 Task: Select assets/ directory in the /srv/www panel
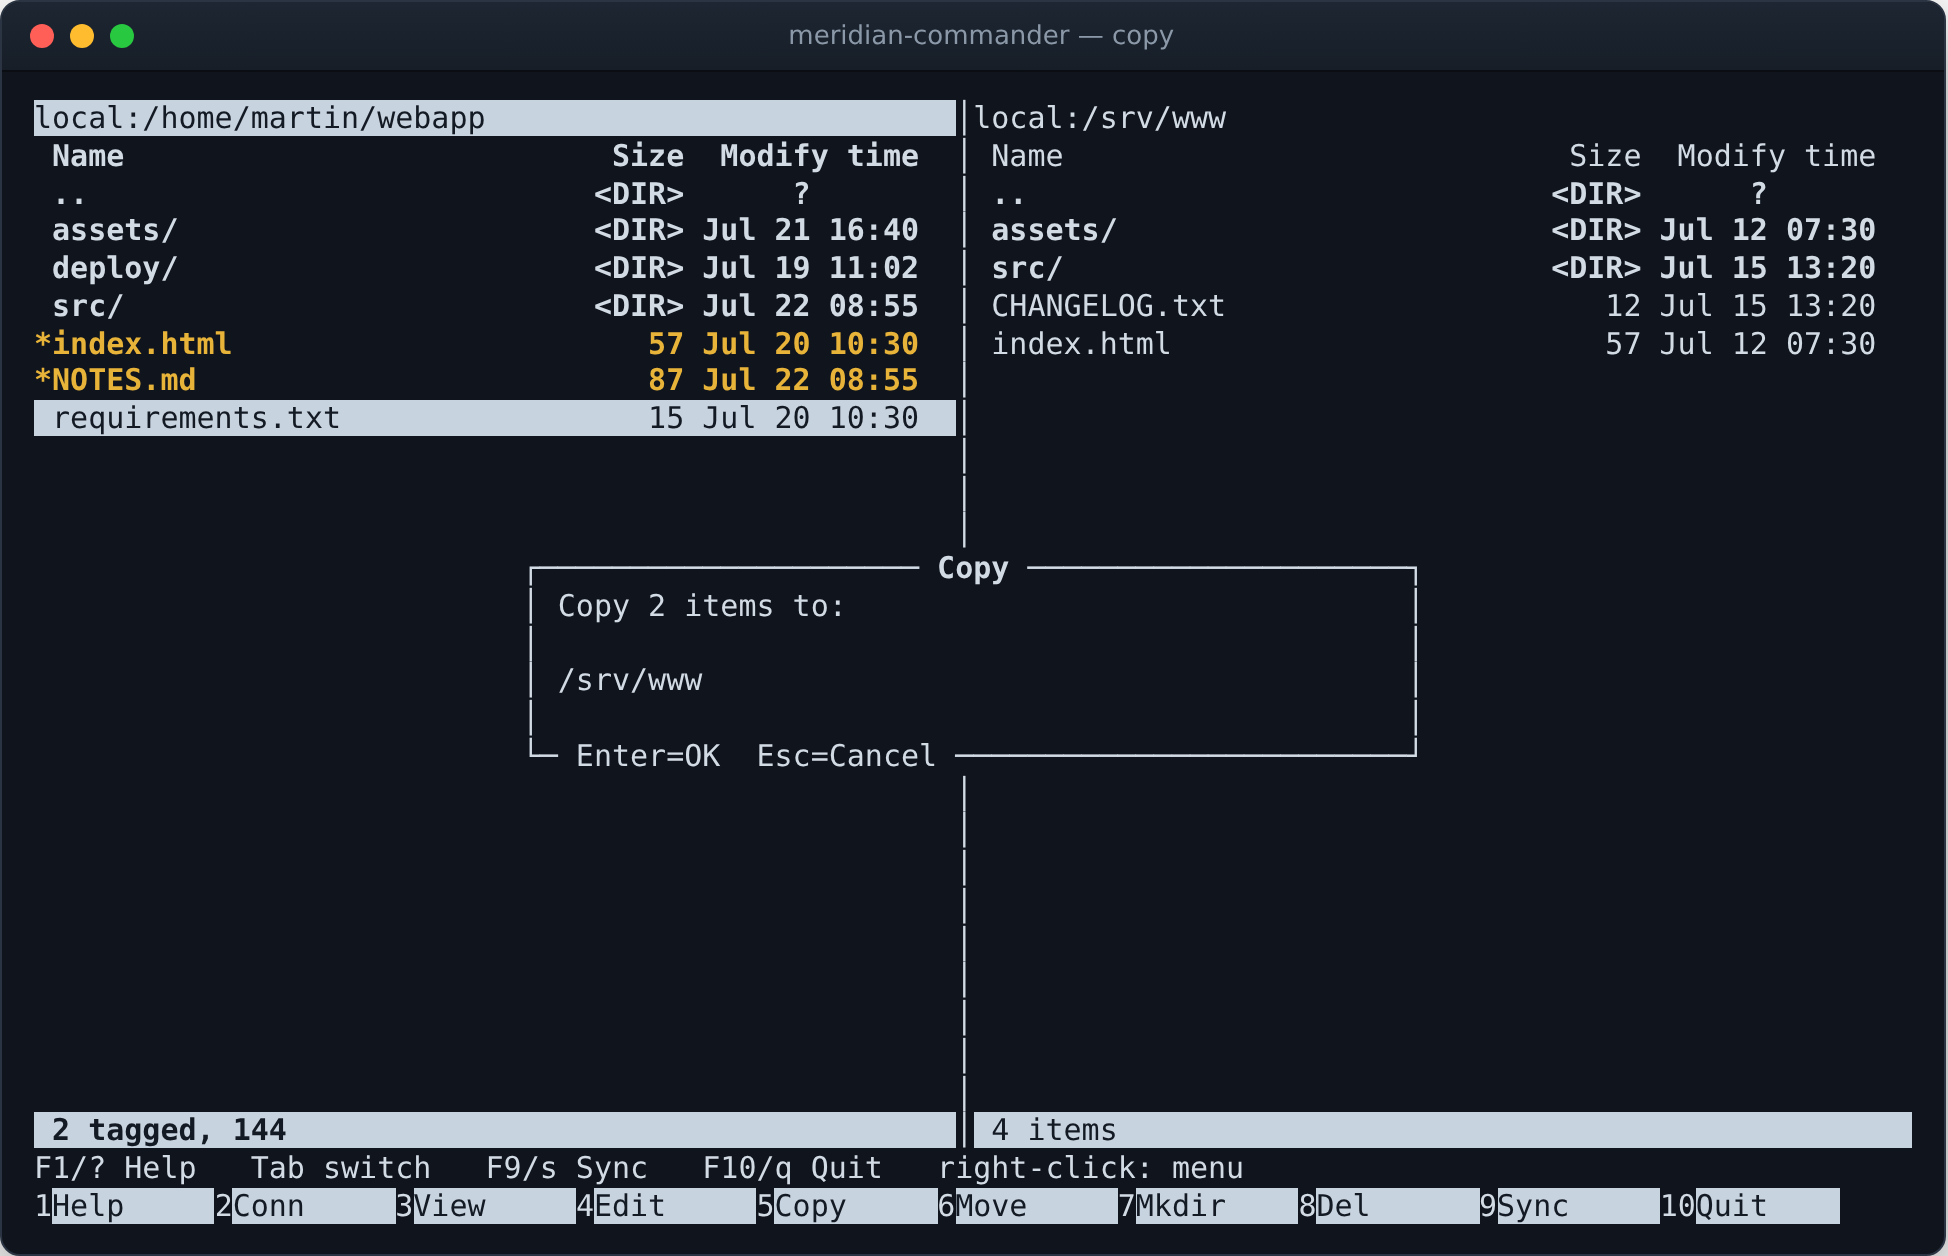(x=1442, y=230)
